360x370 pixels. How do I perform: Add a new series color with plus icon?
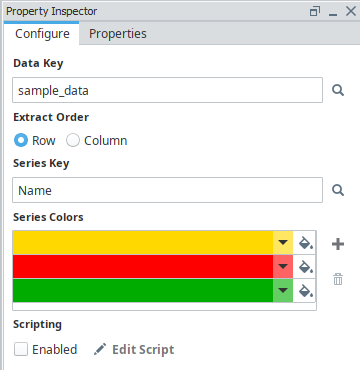tap(338, 244)
